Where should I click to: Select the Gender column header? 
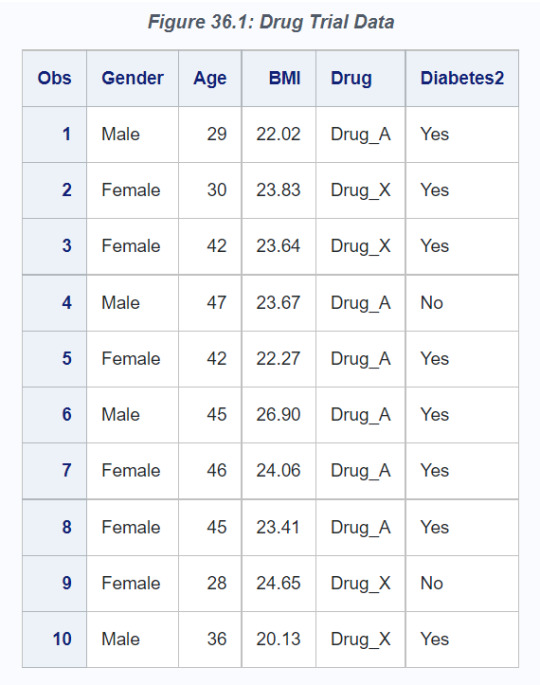point(132,78)
